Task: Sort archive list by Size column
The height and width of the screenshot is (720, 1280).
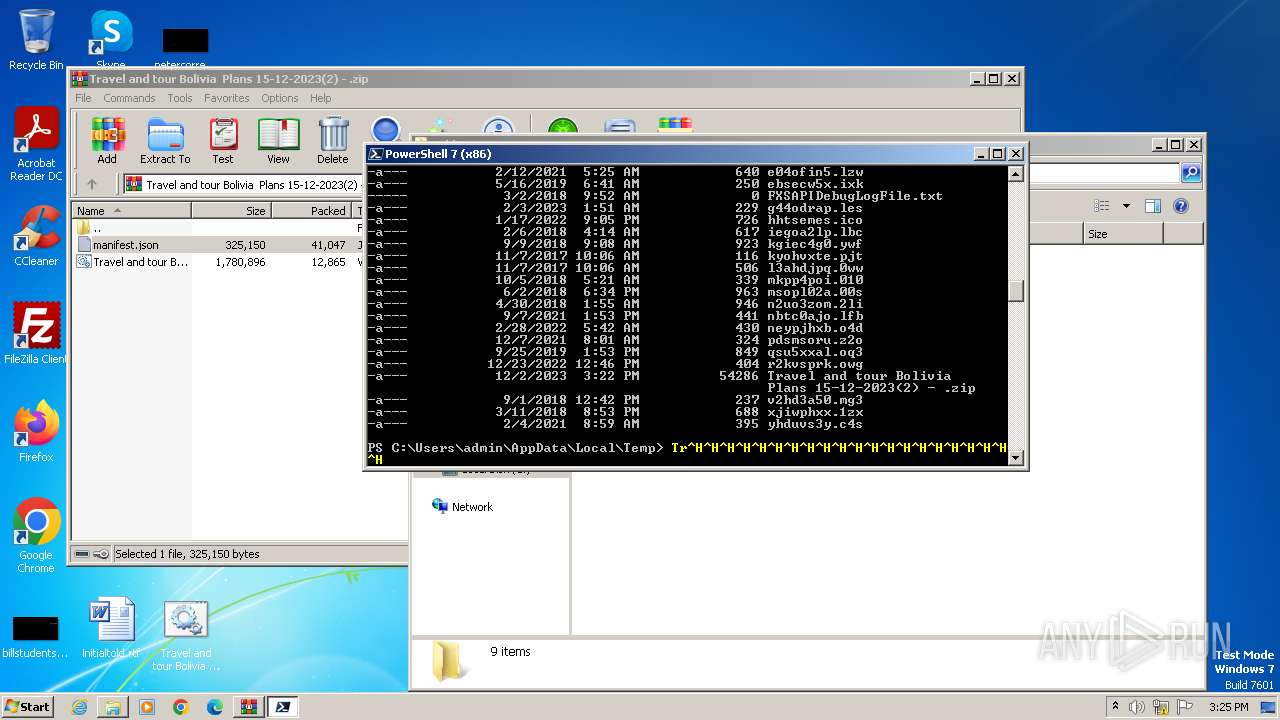Action: tap(231, 211)
